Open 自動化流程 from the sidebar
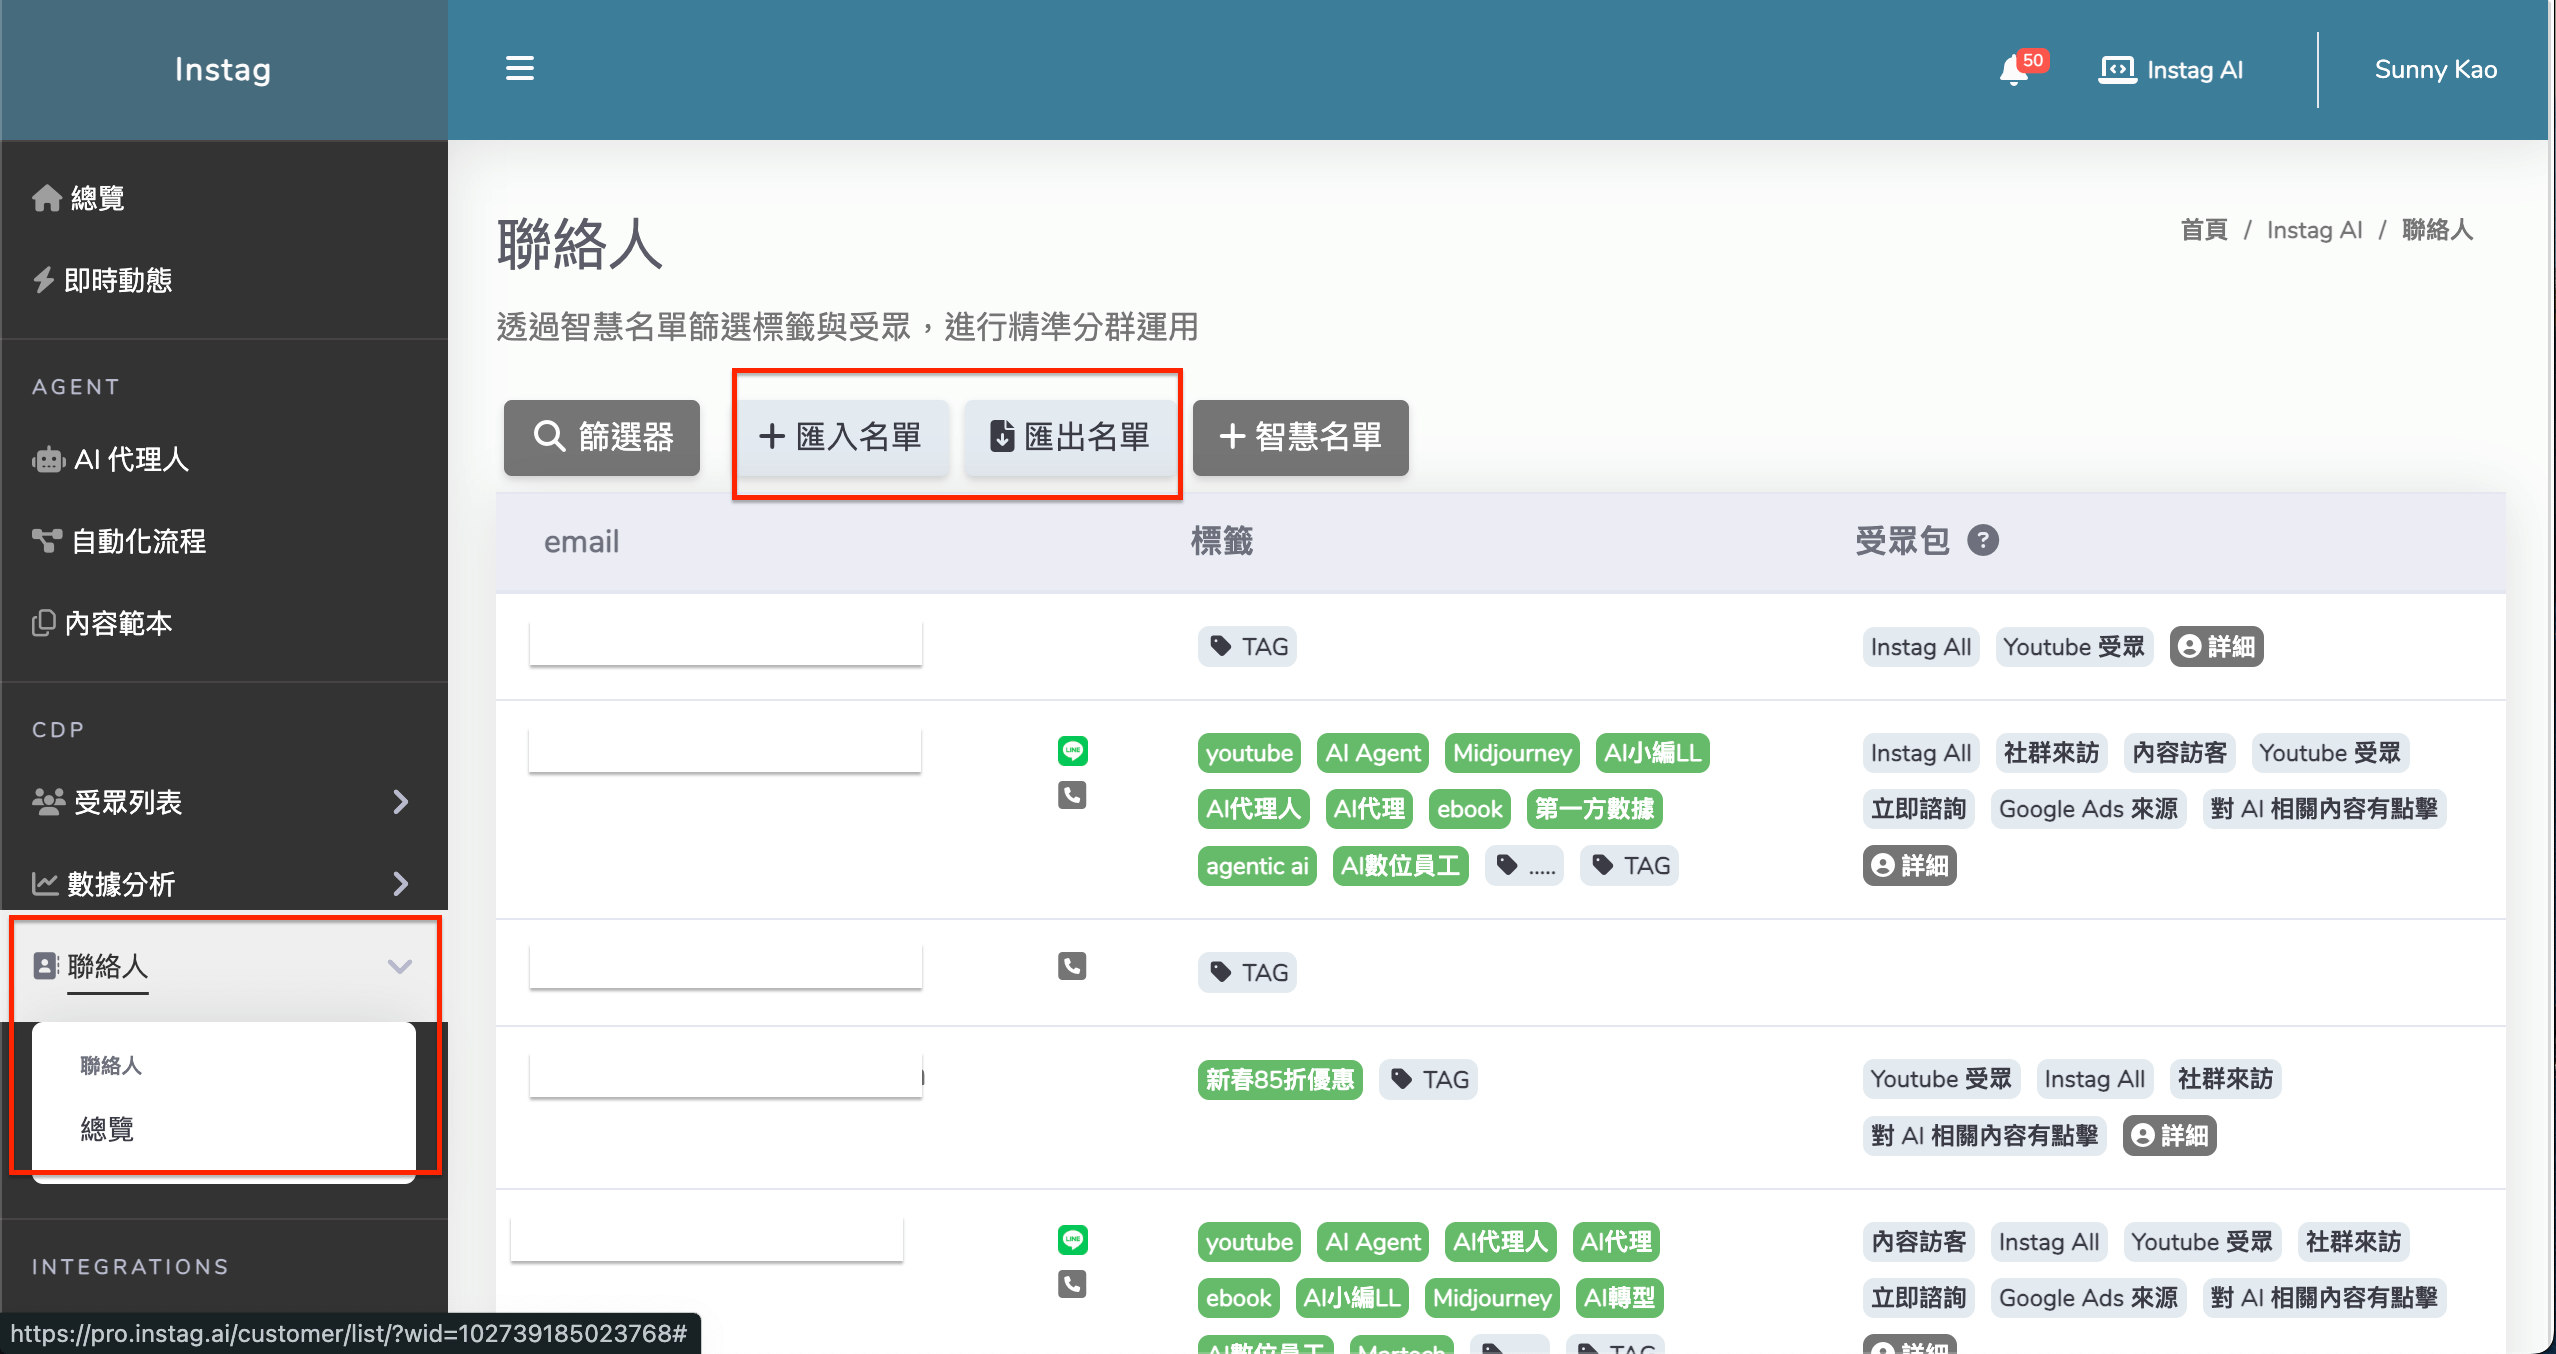Screen dimensions: 2556x1354 pos(138,541)
